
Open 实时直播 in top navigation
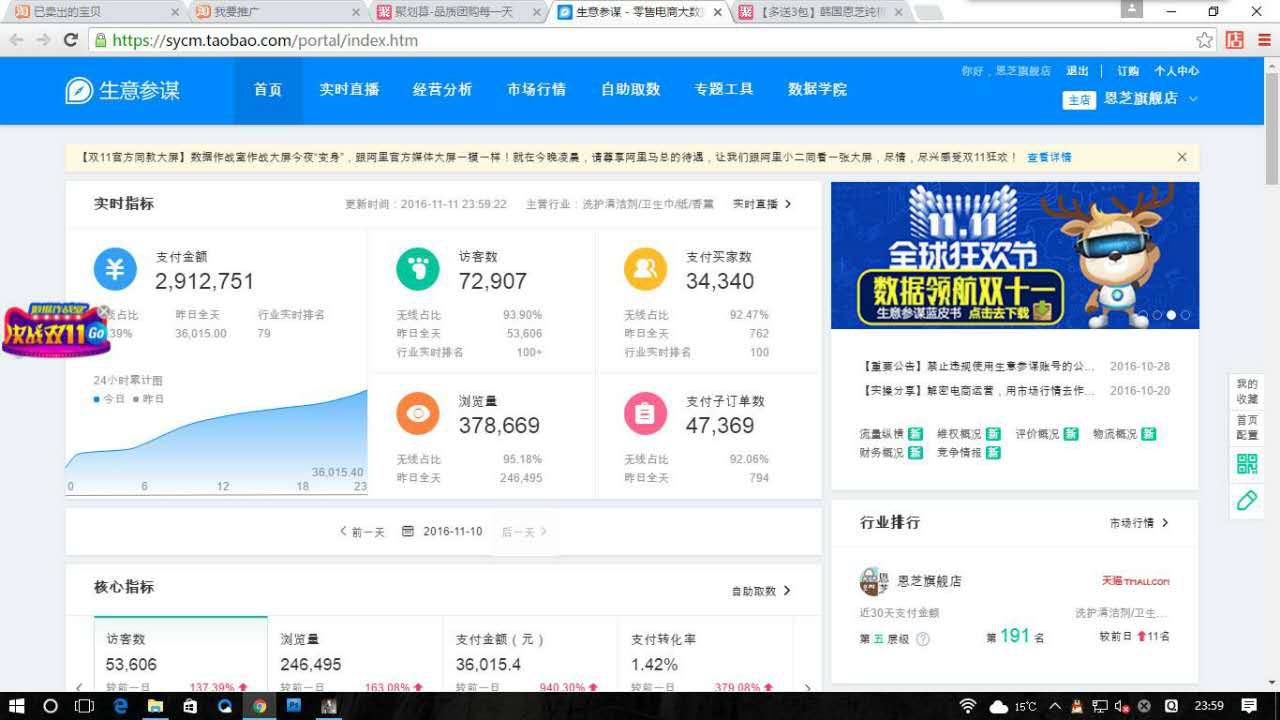tap(349, 89)
